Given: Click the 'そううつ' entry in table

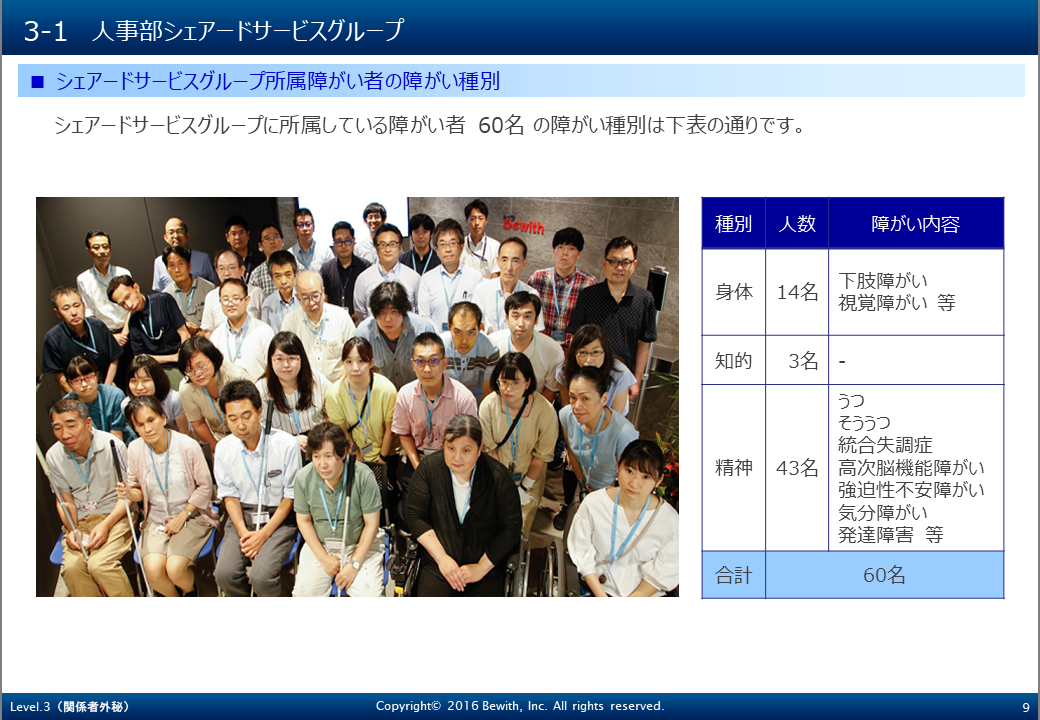Looking at the screenshot, I should 864,423.
